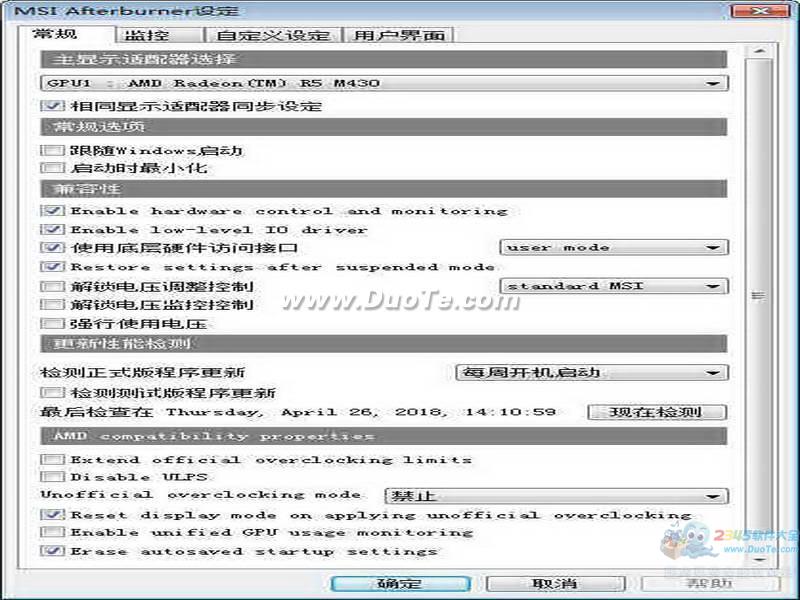Viewport: 800px width, 600px height.
Task: Open Unofficial overclocking mode 禁止 dropdown
Action: (x=556, y=496)
